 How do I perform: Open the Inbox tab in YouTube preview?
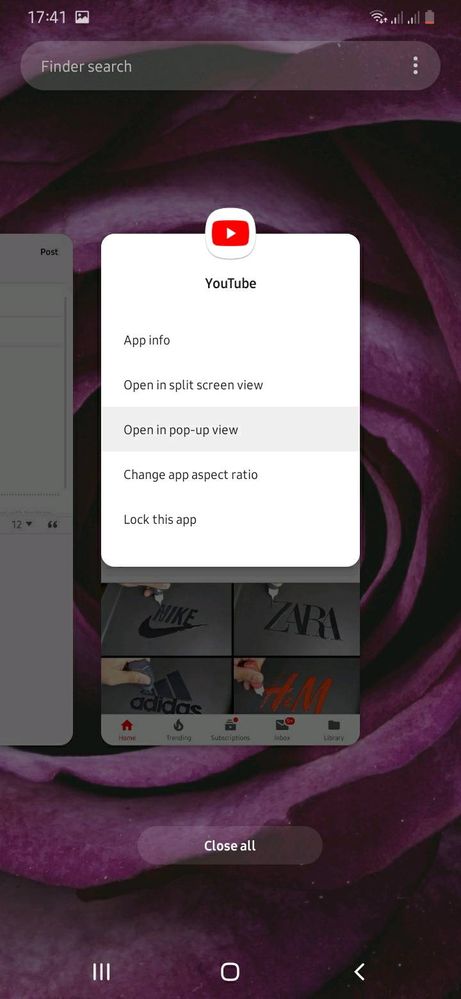click(282, 730)
